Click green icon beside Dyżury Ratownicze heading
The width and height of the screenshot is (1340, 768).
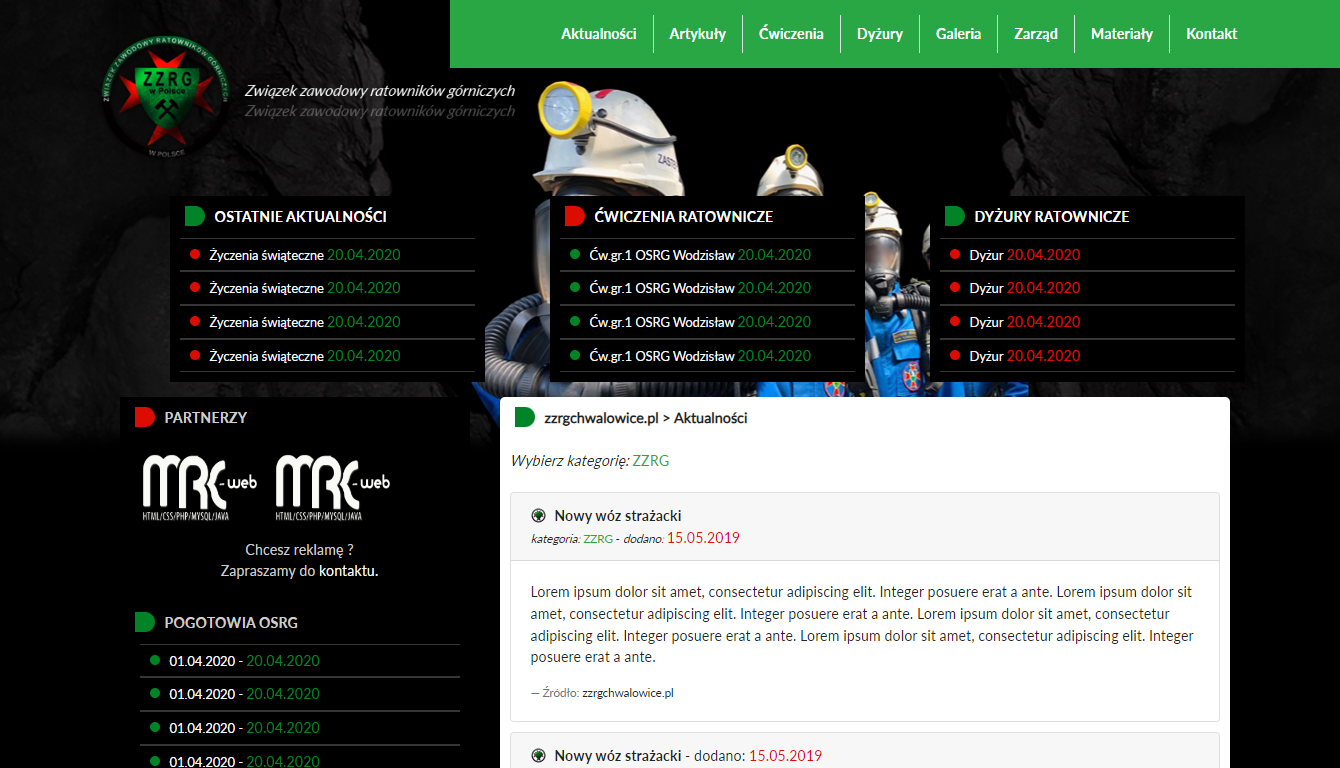(x=954, y=216)
